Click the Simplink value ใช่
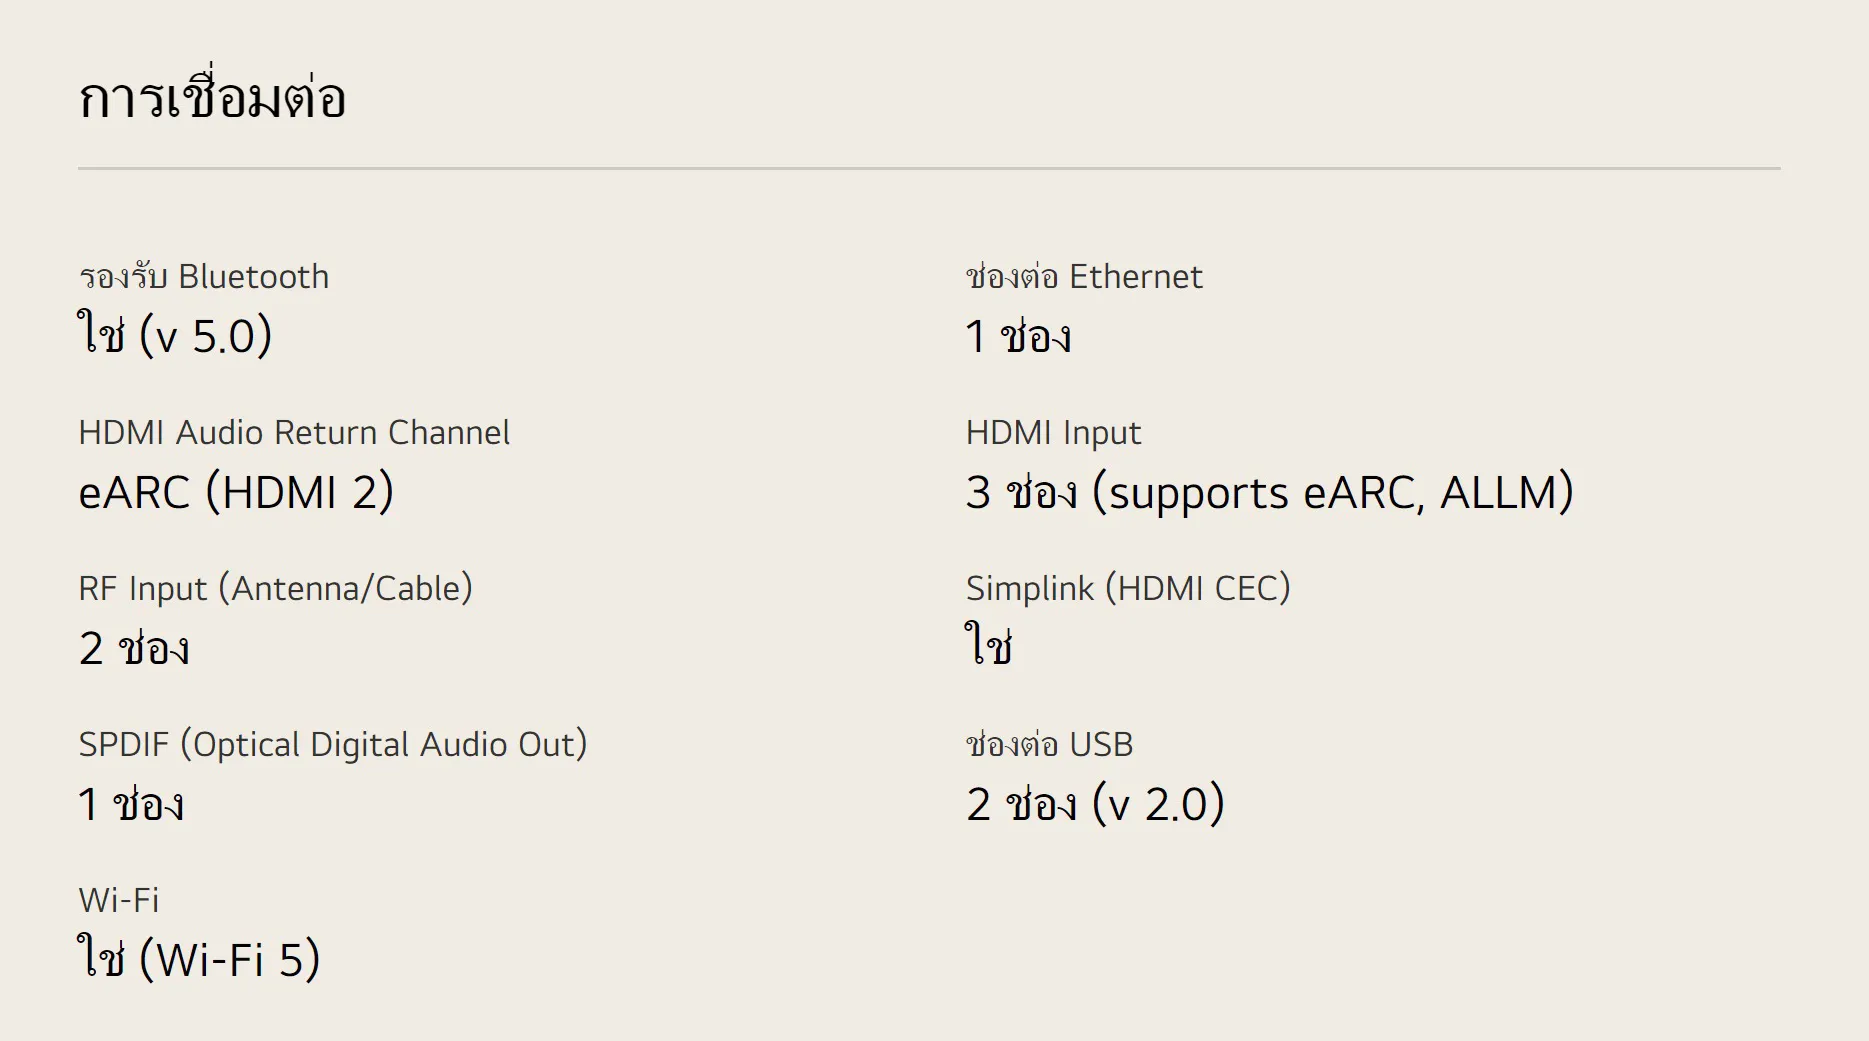 tap(989, 646)
